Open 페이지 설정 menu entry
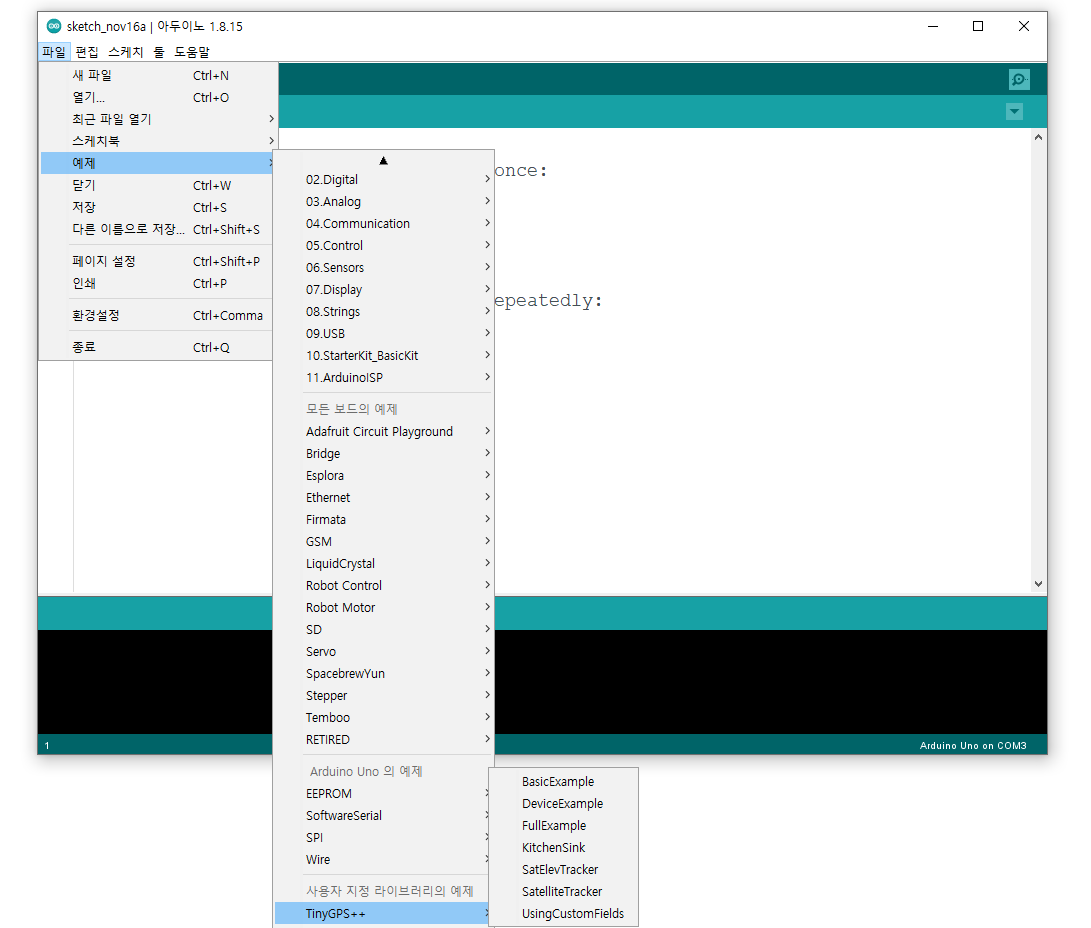This screenshot has height=928, width=1091. coord(159,262)
